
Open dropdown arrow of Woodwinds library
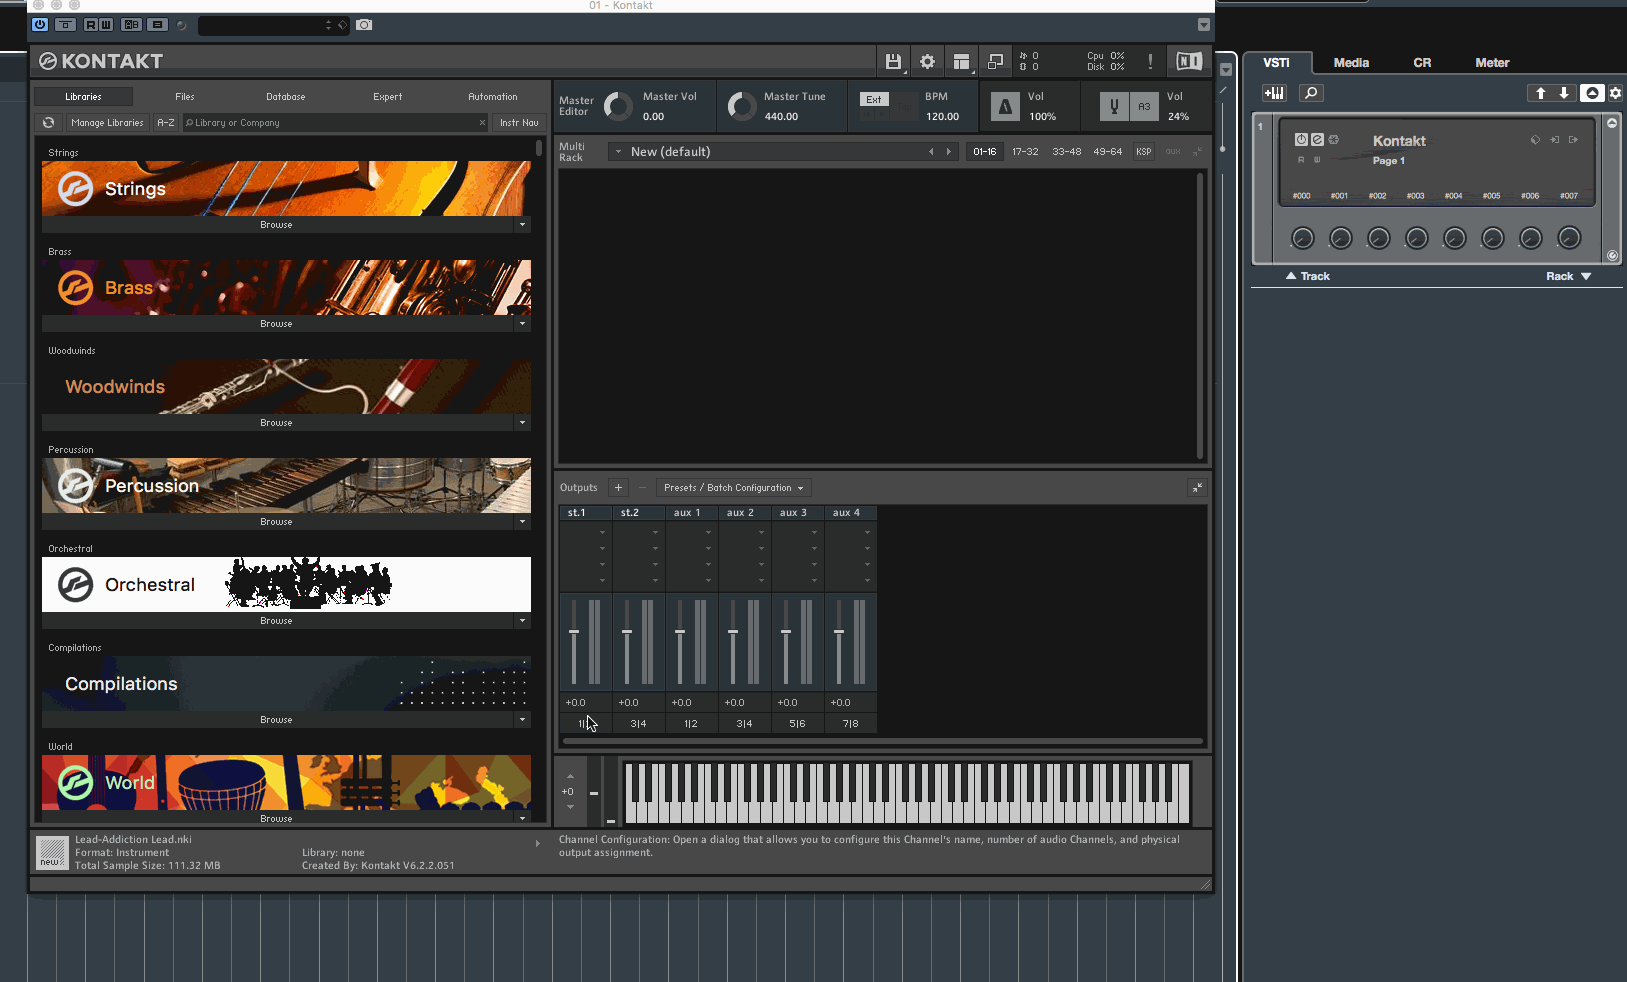[x=522, y=423]
